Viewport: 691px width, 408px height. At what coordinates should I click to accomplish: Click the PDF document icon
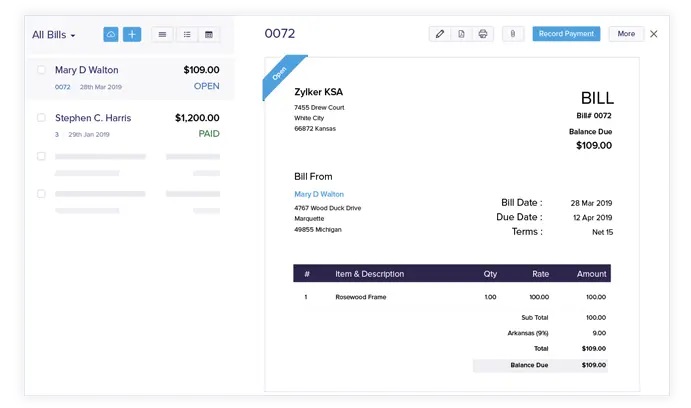pyautogui.click(x=461, y=34)
